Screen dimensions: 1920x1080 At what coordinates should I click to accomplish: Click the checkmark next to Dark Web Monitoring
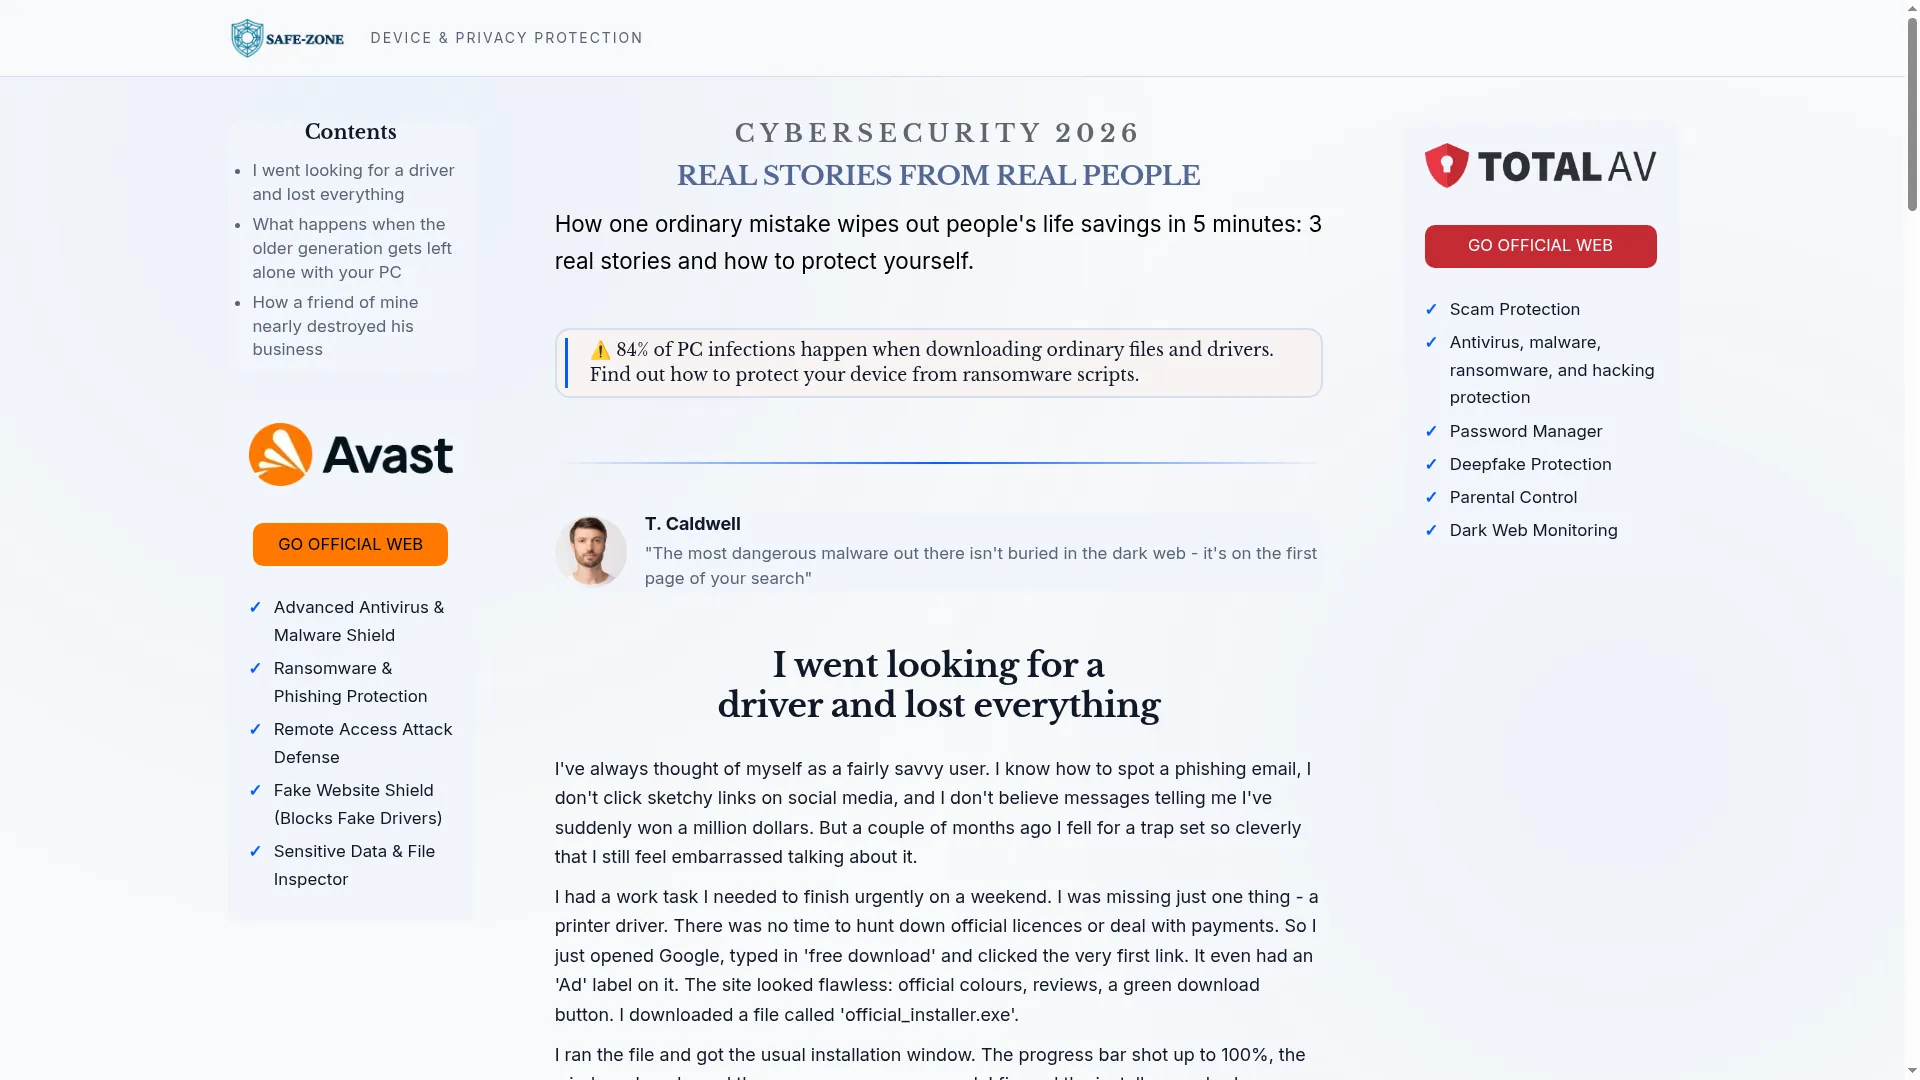(1431, 531)
